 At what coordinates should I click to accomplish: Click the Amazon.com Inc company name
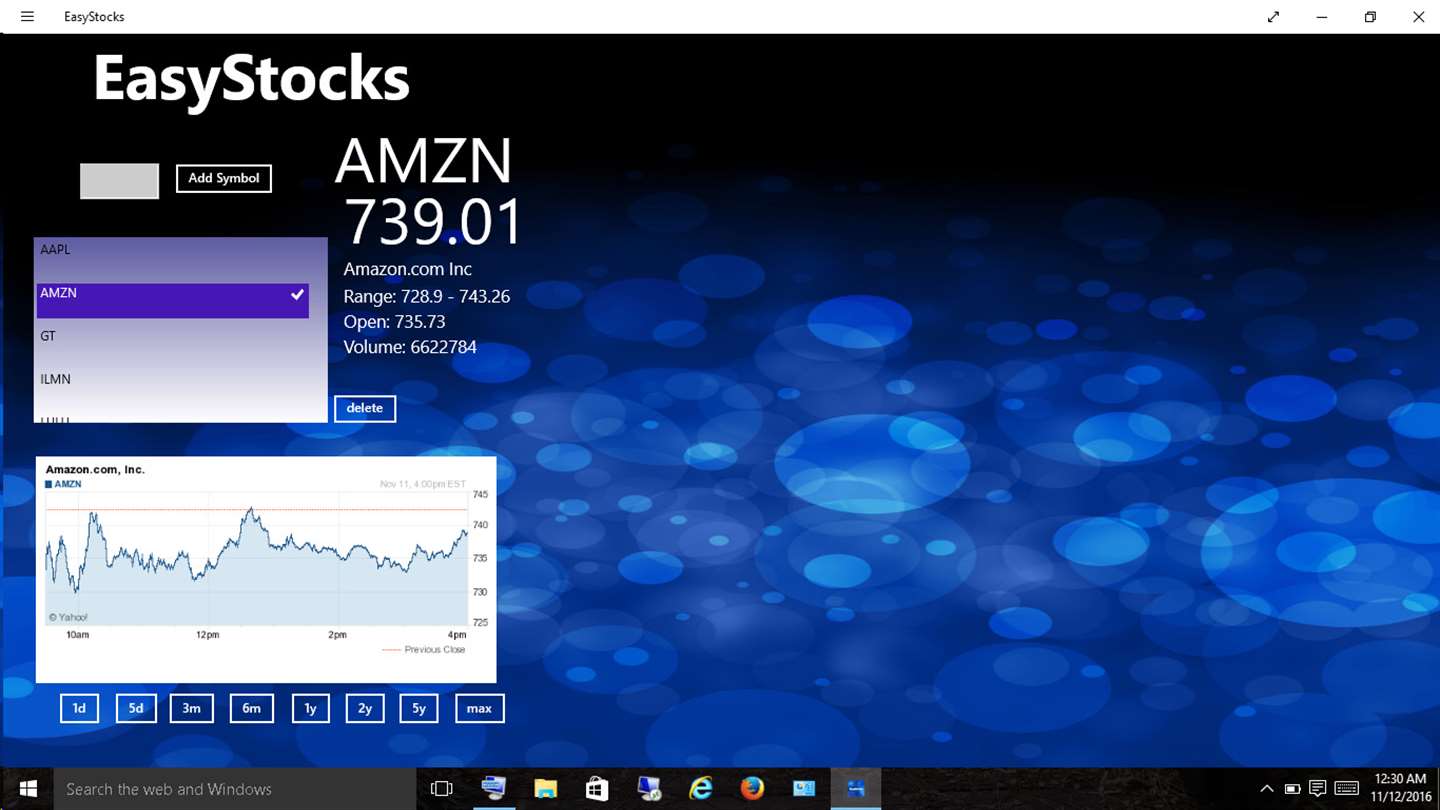[x=408, y=269]
